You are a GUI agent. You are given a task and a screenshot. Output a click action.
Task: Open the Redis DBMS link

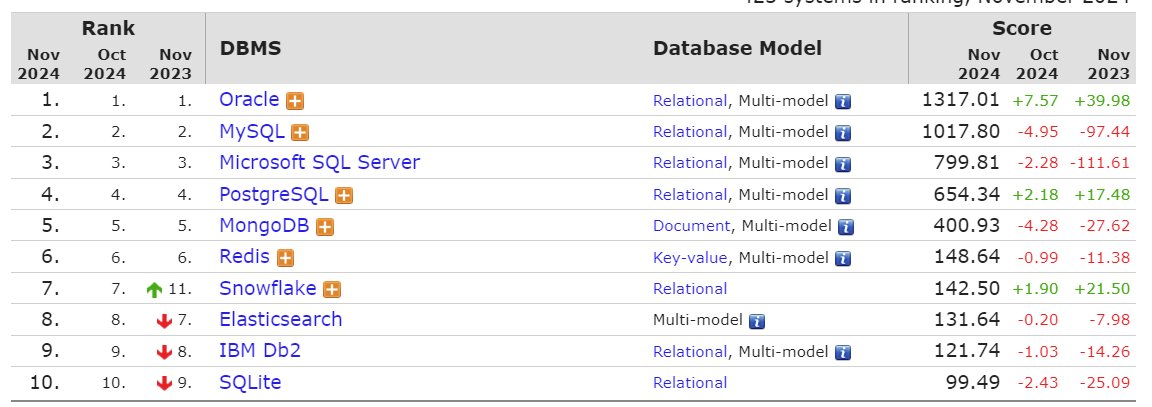click(x=245, y=256)
